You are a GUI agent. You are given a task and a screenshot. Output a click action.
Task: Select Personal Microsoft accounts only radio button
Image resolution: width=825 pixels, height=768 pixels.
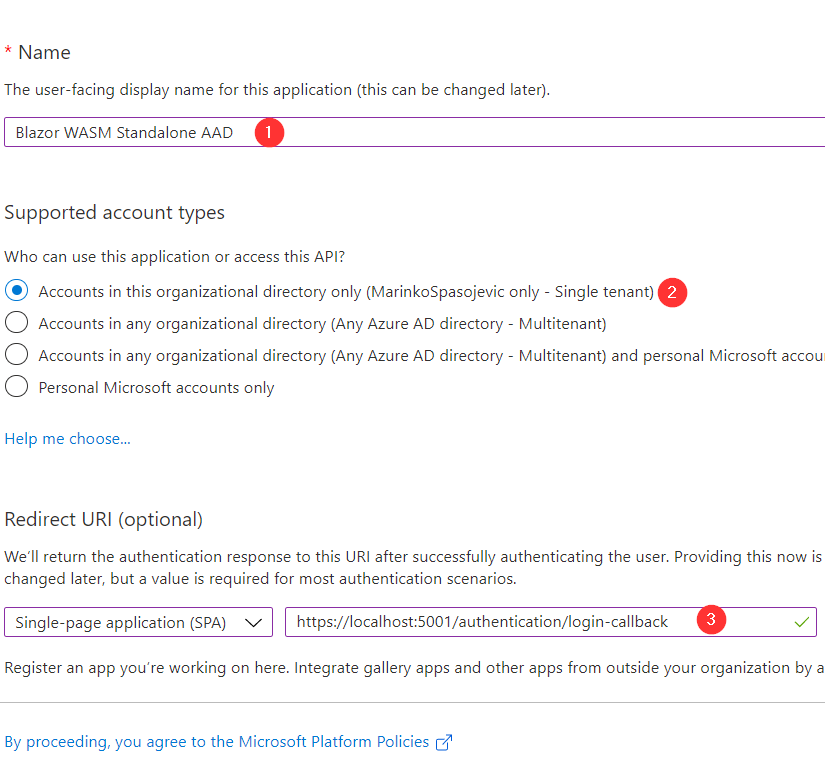click(17, 387)
